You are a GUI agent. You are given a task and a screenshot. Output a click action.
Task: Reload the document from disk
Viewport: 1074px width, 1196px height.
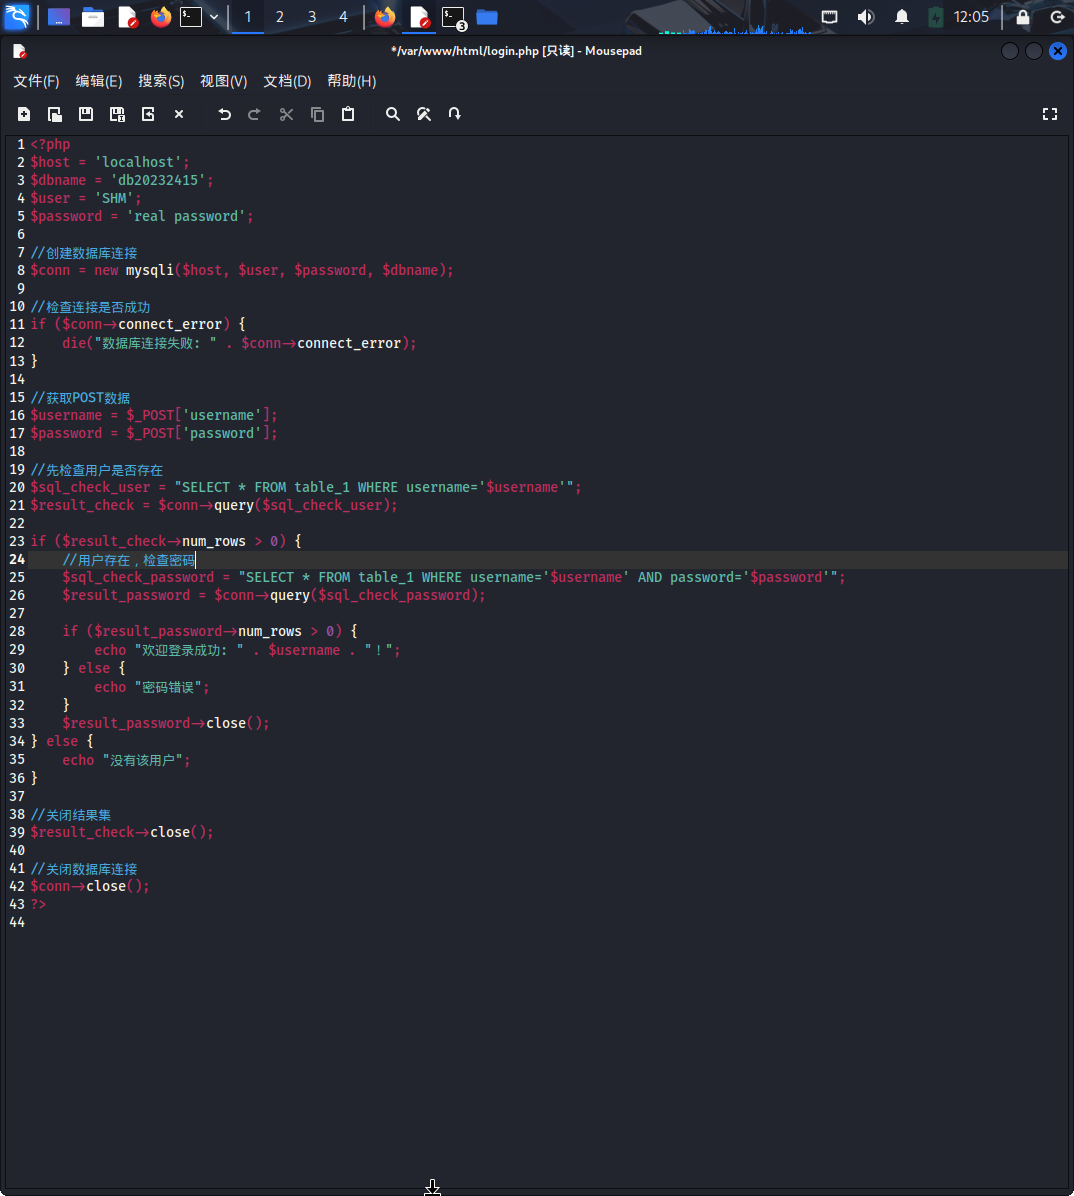coord(148,114)
